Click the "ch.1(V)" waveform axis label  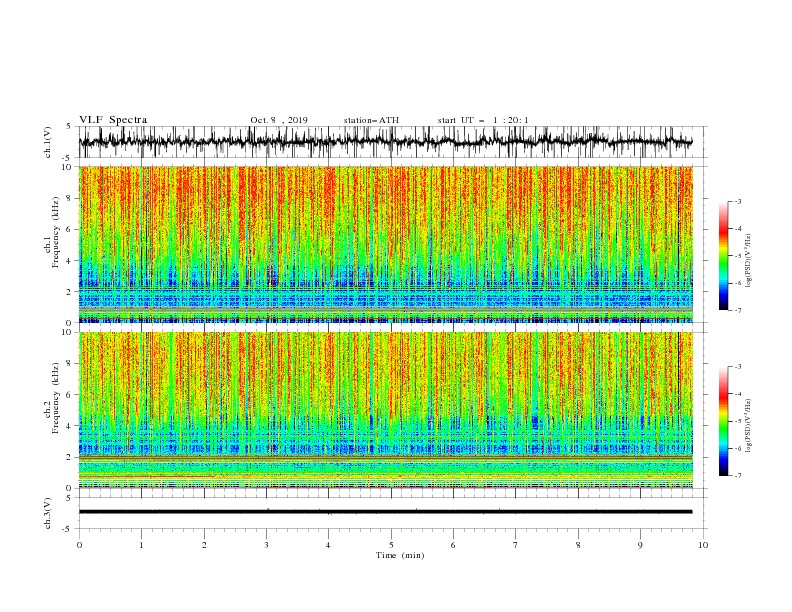point(48,142)
